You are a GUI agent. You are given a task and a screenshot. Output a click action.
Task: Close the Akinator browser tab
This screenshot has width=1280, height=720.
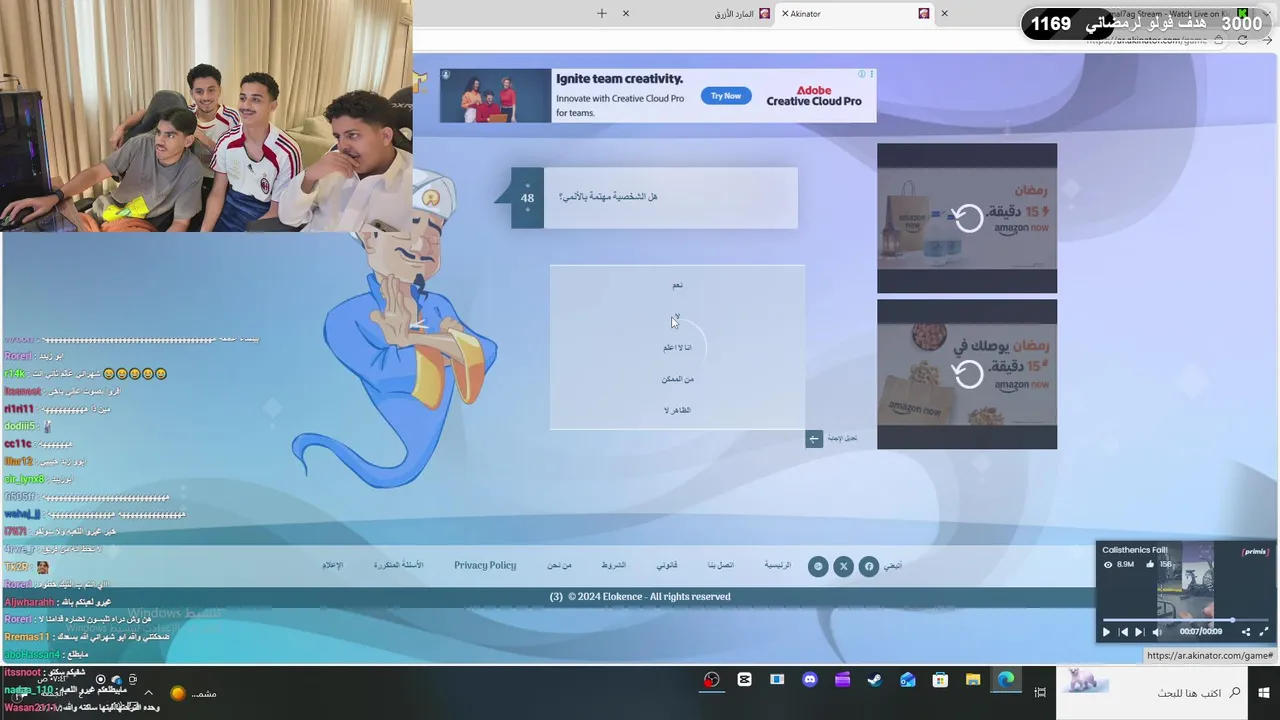coord(785,14)
